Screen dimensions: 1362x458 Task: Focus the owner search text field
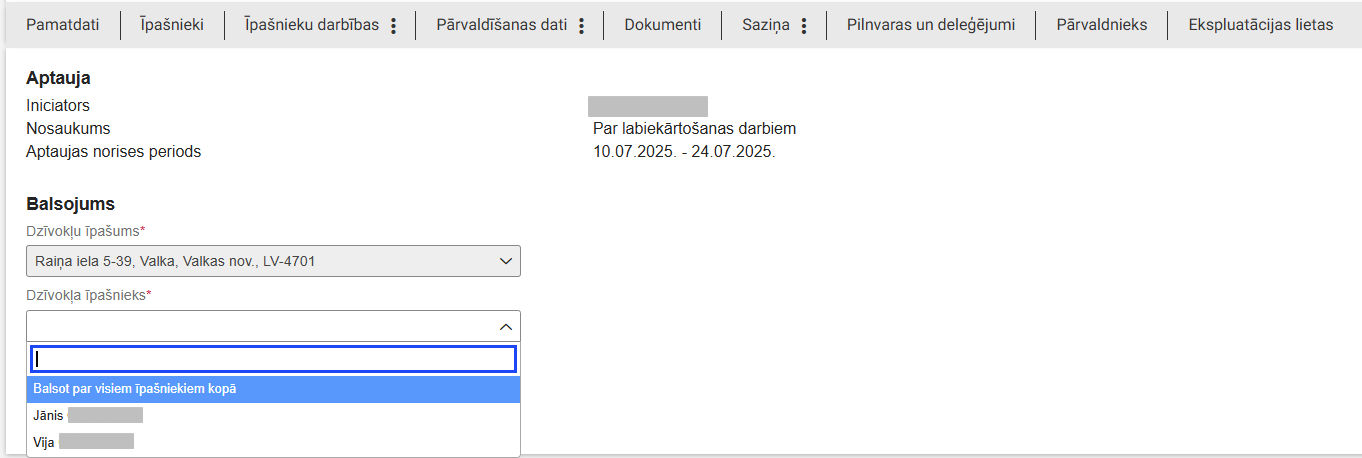coord(273,359)
